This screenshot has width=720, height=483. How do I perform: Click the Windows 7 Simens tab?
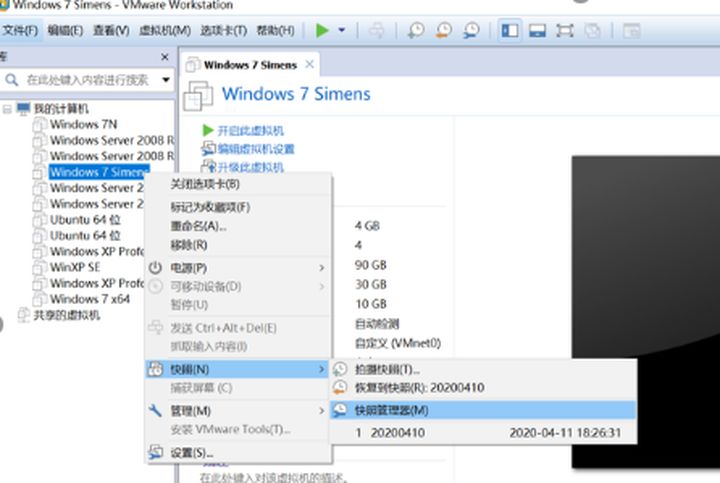(250, 65)
